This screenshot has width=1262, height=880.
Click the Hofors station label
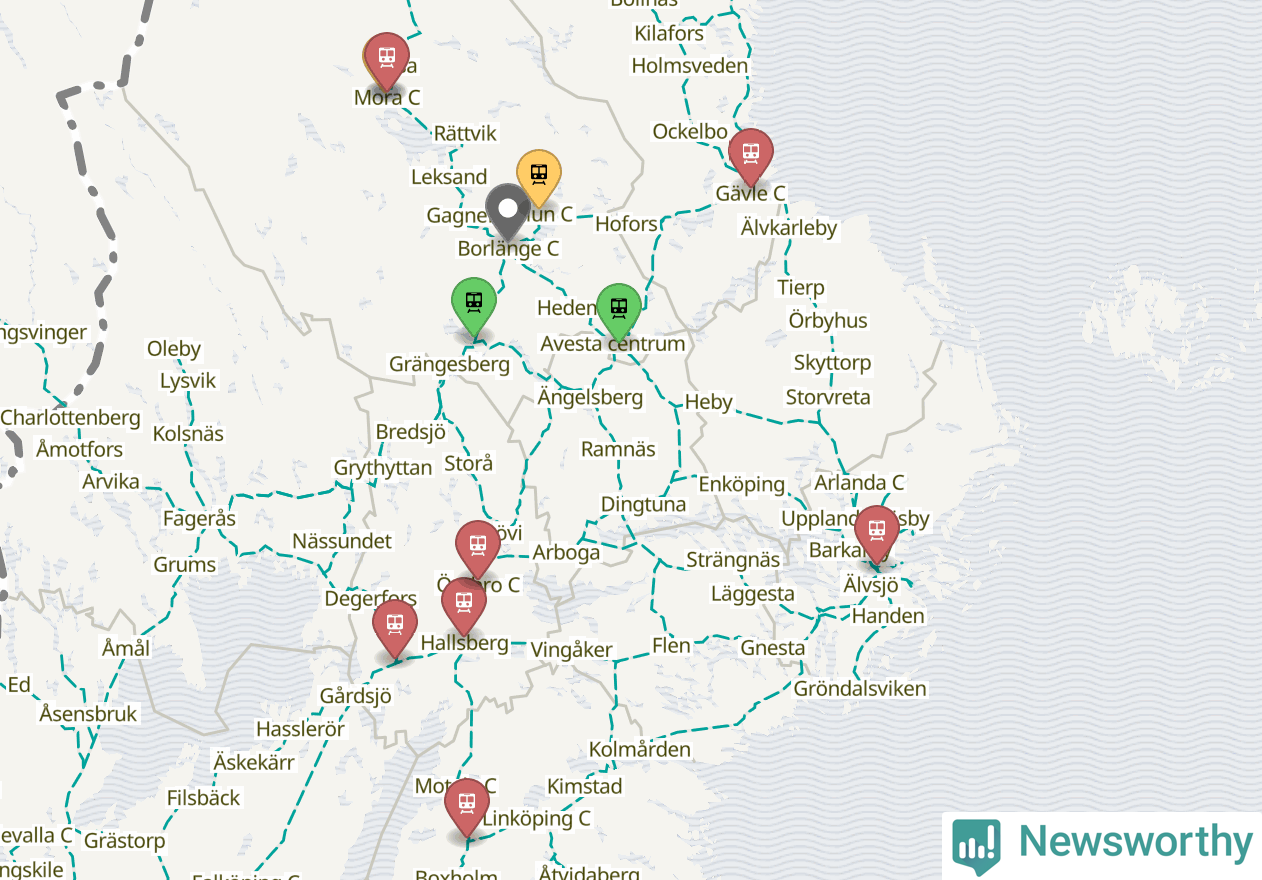626,224
